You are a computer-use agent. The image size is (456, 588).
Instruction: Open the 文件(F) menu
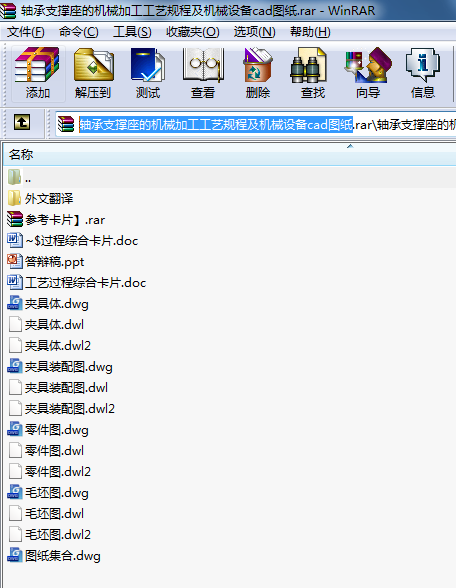[26, 32]
